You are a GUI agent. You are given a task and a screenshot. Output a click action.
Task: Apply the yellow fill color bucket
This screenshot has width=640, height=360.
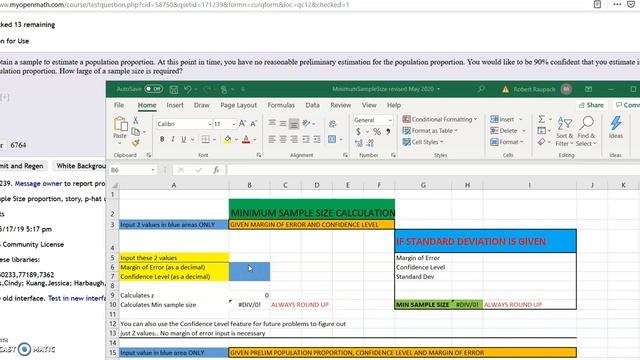[228, 140]
